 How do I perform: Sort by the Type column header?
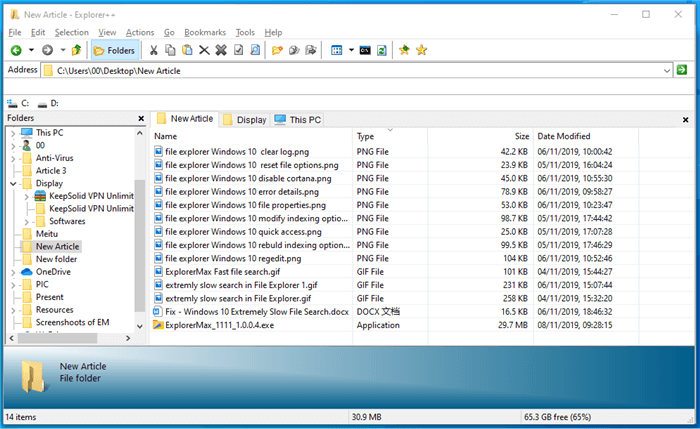[390, 136]
